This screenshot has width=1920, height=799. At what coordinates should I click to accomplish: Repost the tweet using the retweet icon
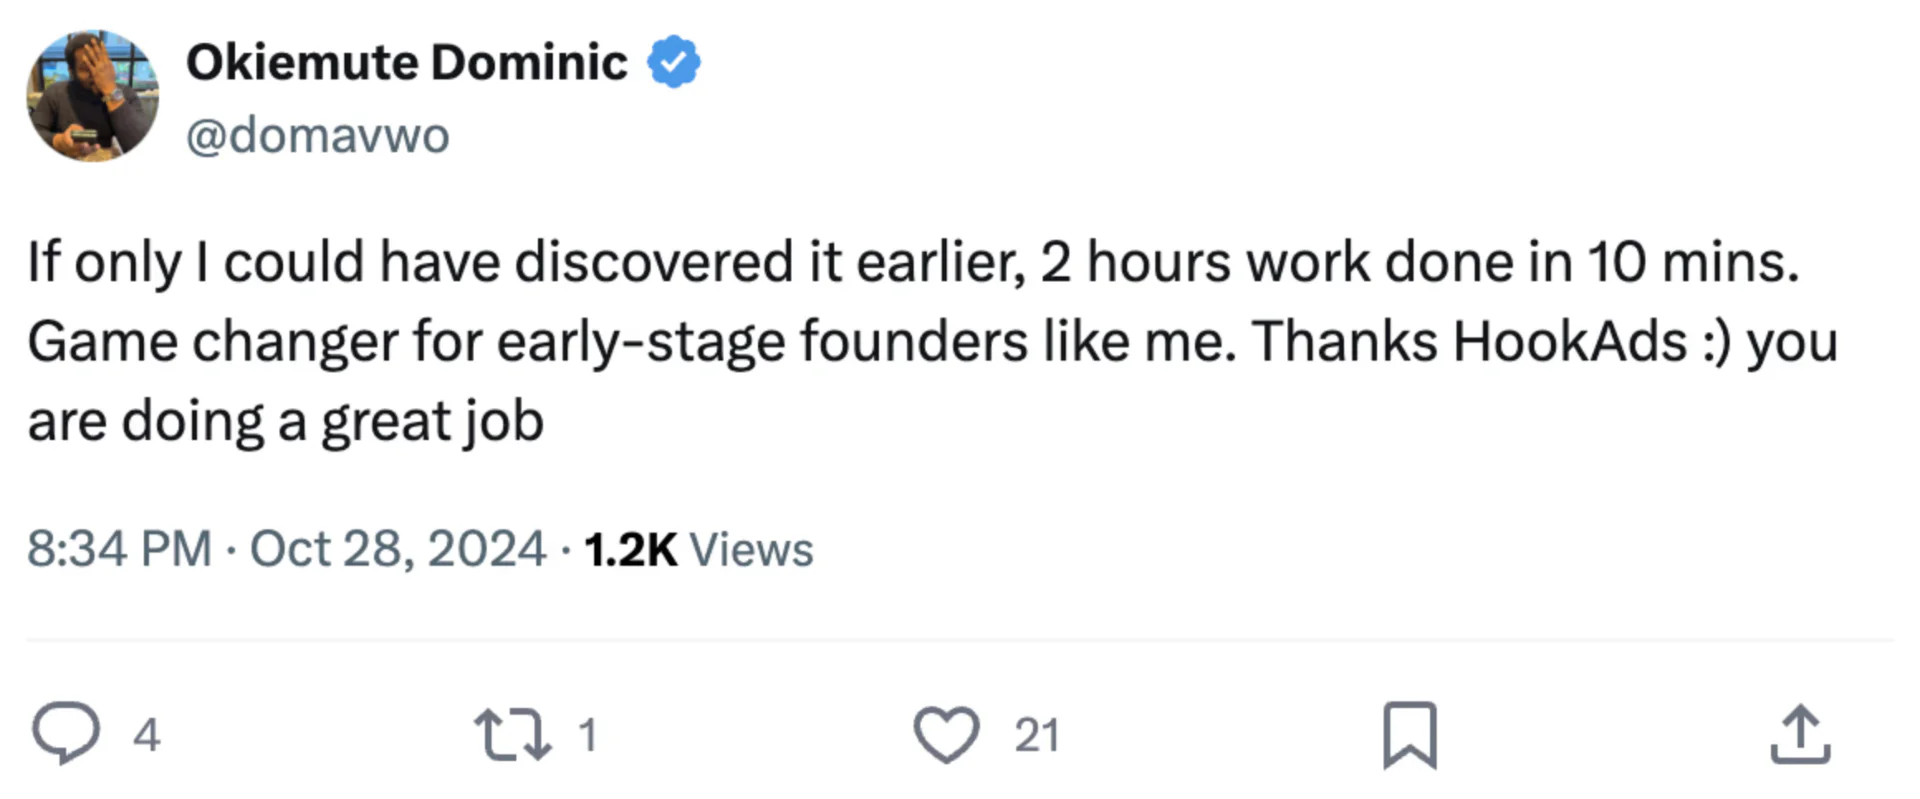512,734
